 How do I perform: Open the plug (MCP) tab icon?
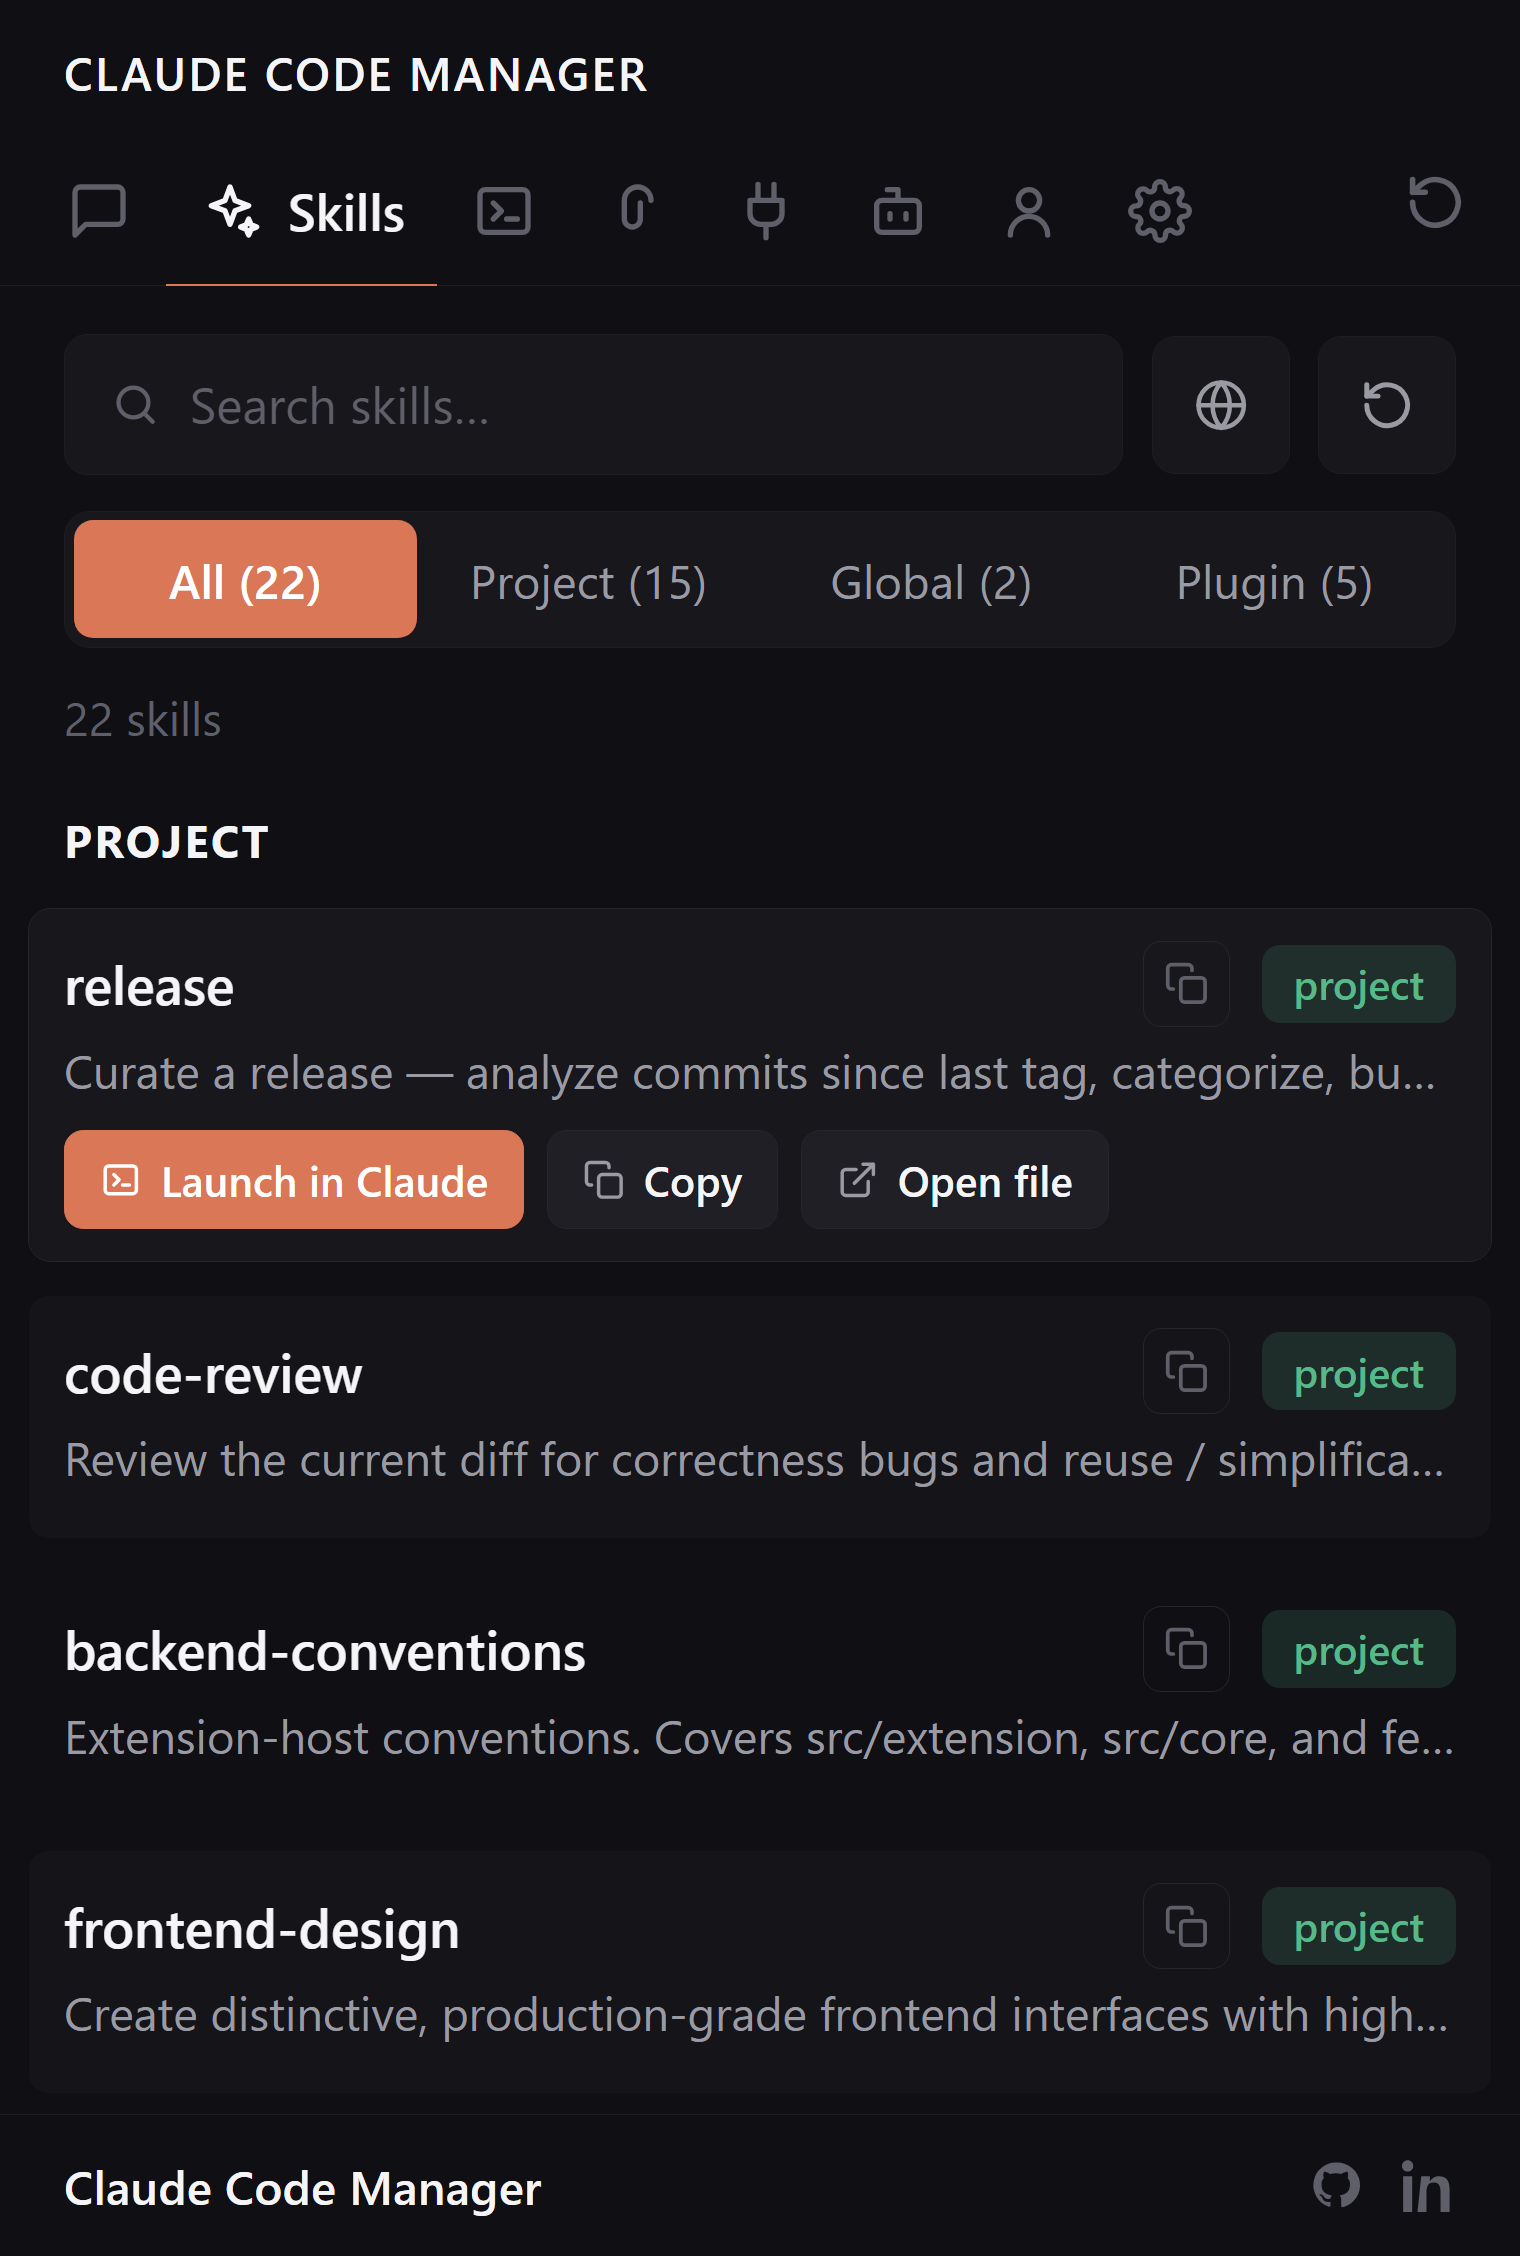click(x=766, y=211)
